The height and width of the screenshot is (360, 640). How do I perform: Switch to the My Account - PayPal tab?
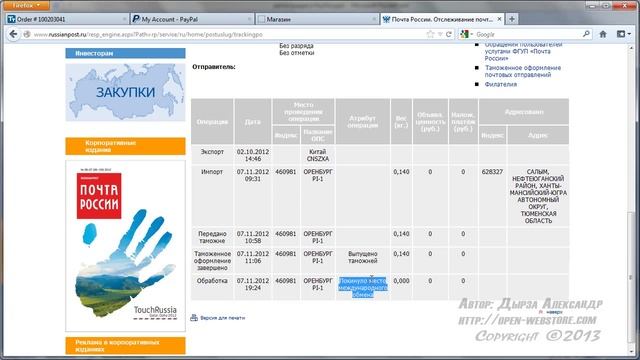[x=192, y=19]
